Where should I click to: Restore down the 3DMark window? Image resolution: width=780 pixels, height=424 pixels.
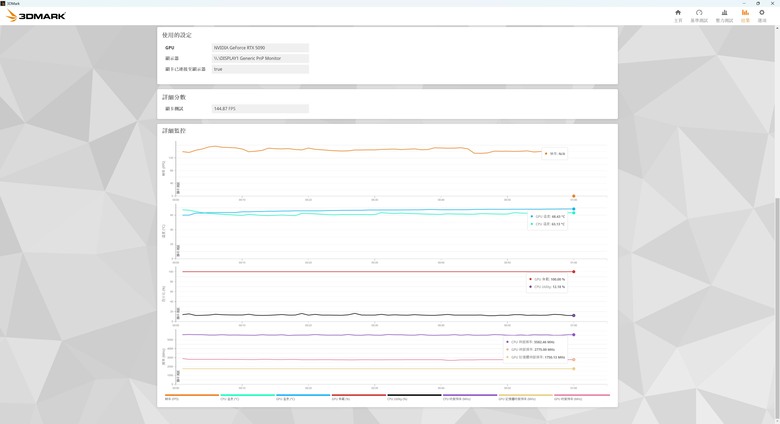coord(758,3)
